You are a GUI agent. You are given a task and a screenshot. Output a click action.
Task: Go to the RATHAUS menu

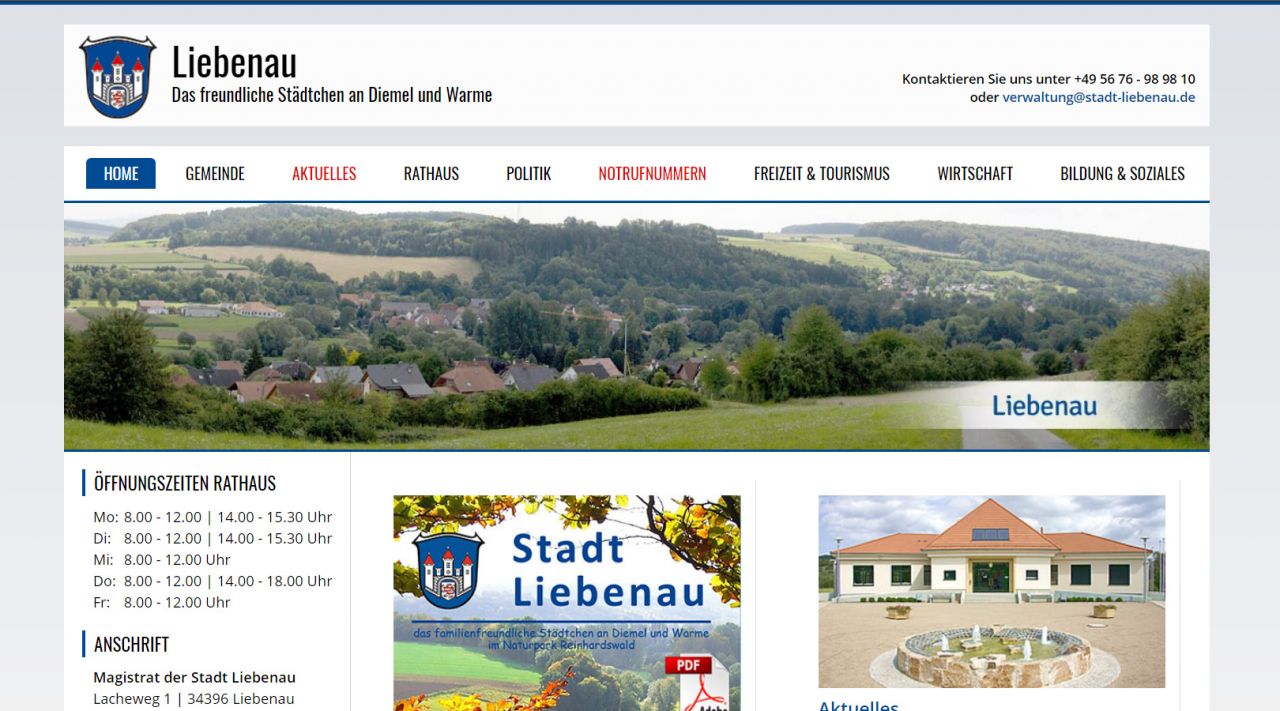431,173
